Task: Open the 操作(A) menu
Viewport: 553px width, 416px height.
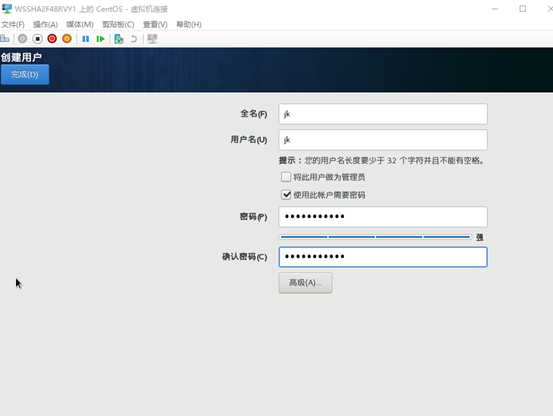Action: (45, 24)
